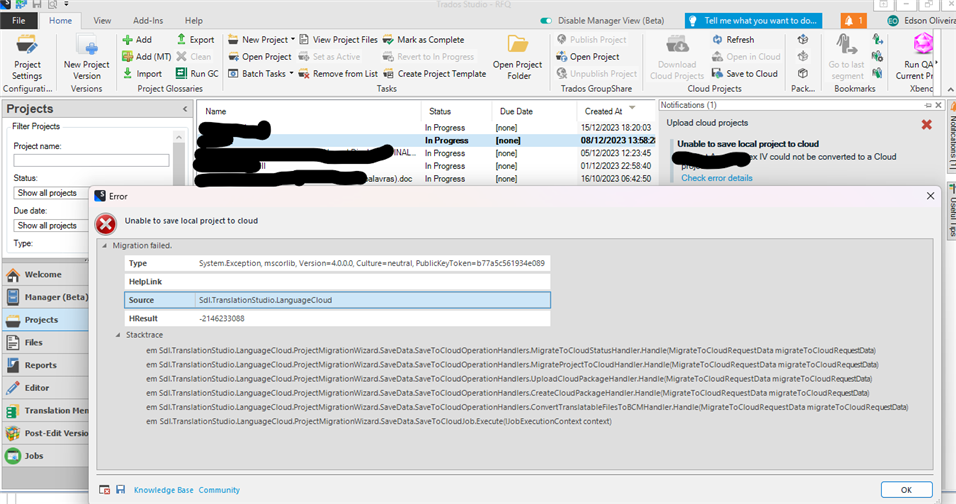This screenshot has height=504, width=956.
Task: Mark project as Complete
Action: (424, 40)
